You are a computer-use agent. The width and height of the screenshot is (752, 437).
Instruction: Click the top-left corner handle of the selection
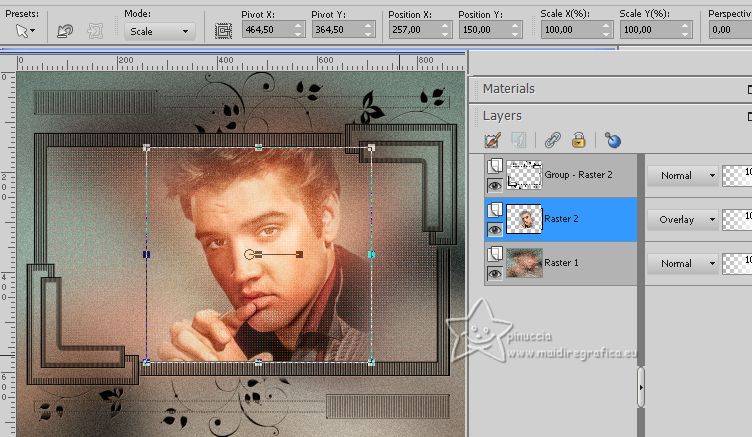pyautogui.click(x=147, y=148)
